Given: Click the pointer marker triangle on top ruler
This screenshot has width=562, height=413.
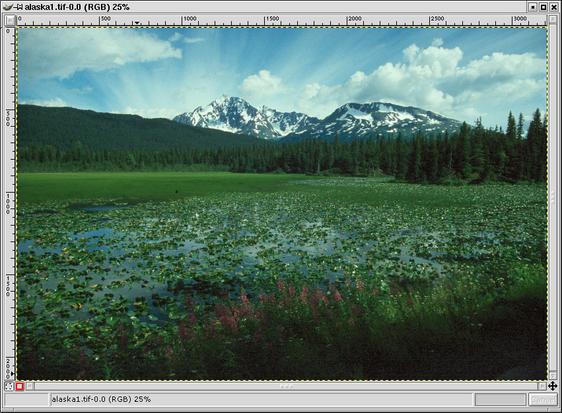Looking at the screenshot, I should point(137,23).
